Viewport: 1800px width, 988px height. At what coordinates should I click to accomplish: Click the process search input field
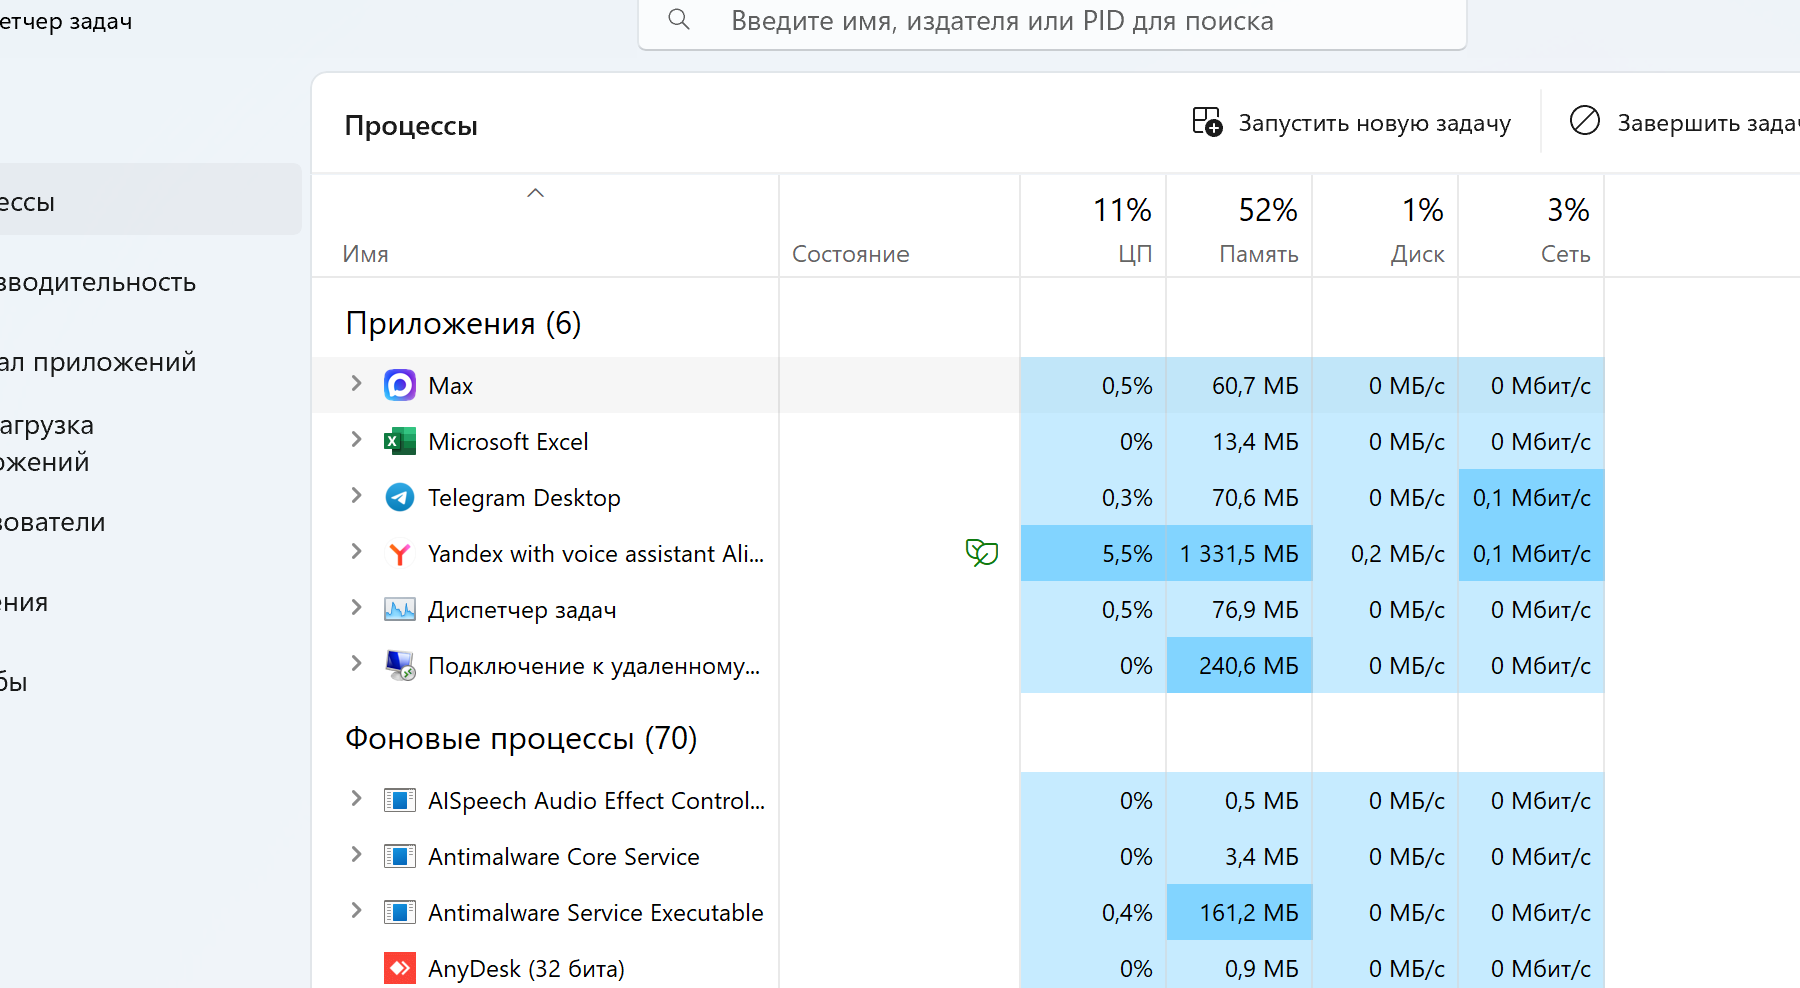click(x=1052, y=21)
